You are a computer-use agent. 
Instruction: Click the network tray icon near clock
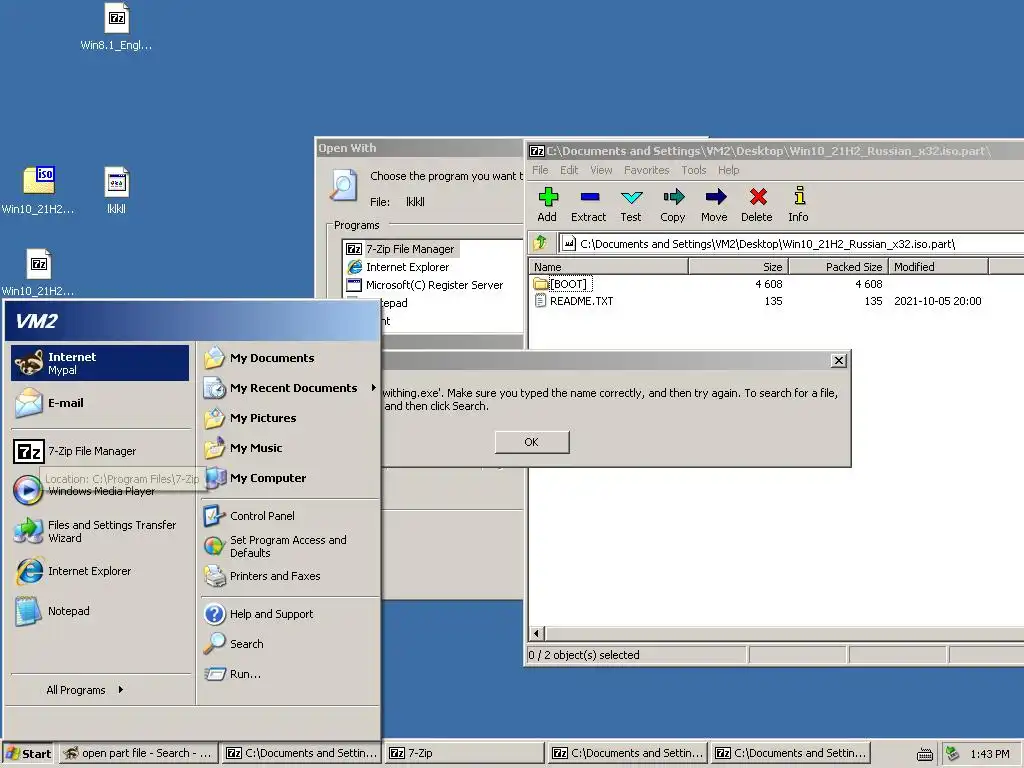[x=953, y=754]
